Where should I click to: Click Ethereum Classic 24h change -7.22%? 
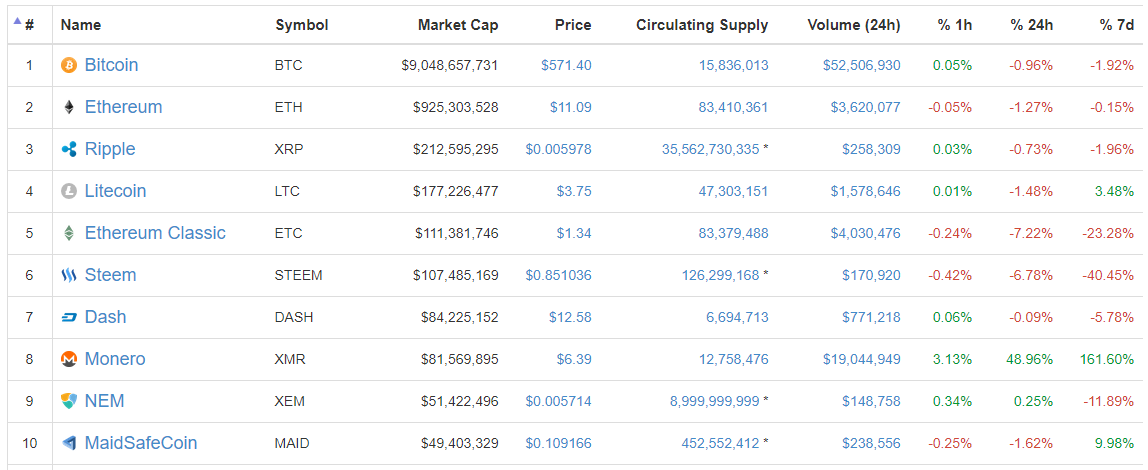click(1032, 234)
